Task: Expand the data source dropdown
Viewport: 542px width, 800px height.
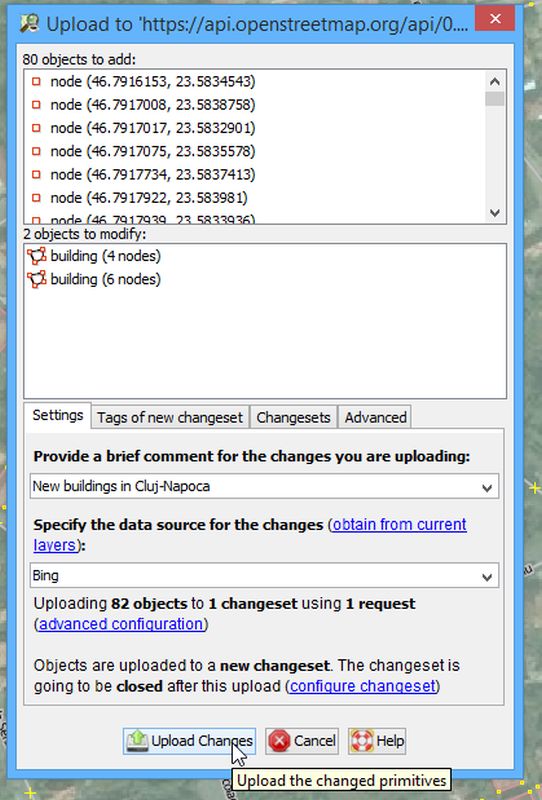Action: [x=487, y=577]
